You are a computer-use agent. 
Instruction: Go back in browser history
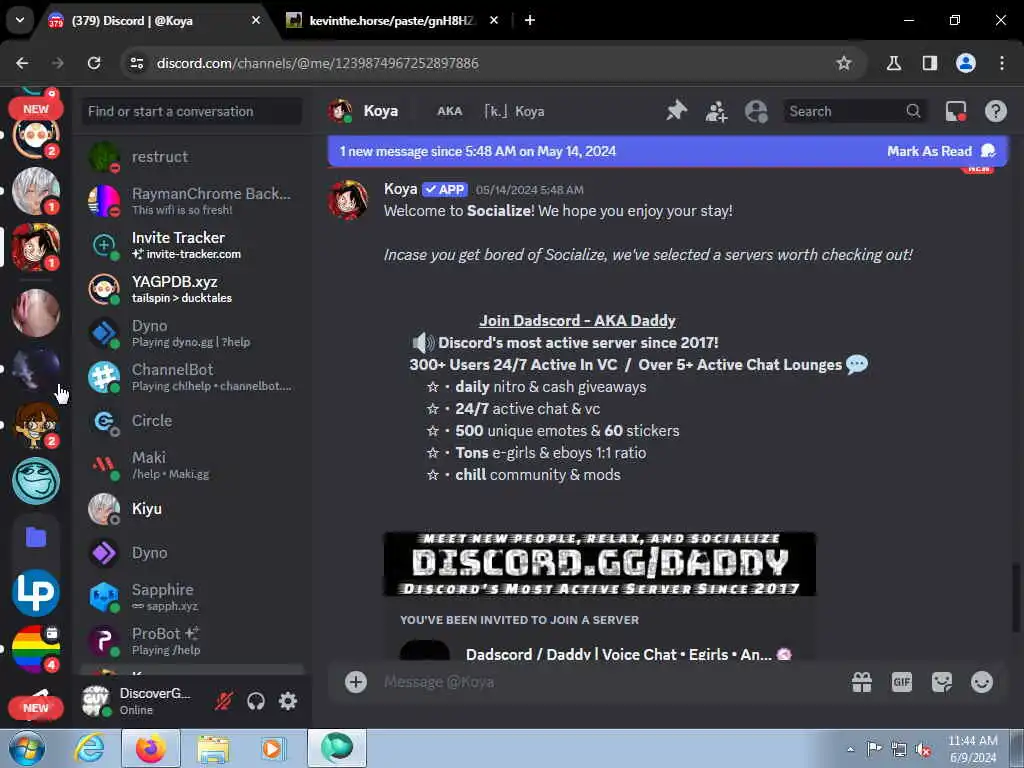(x=22, y=63)
